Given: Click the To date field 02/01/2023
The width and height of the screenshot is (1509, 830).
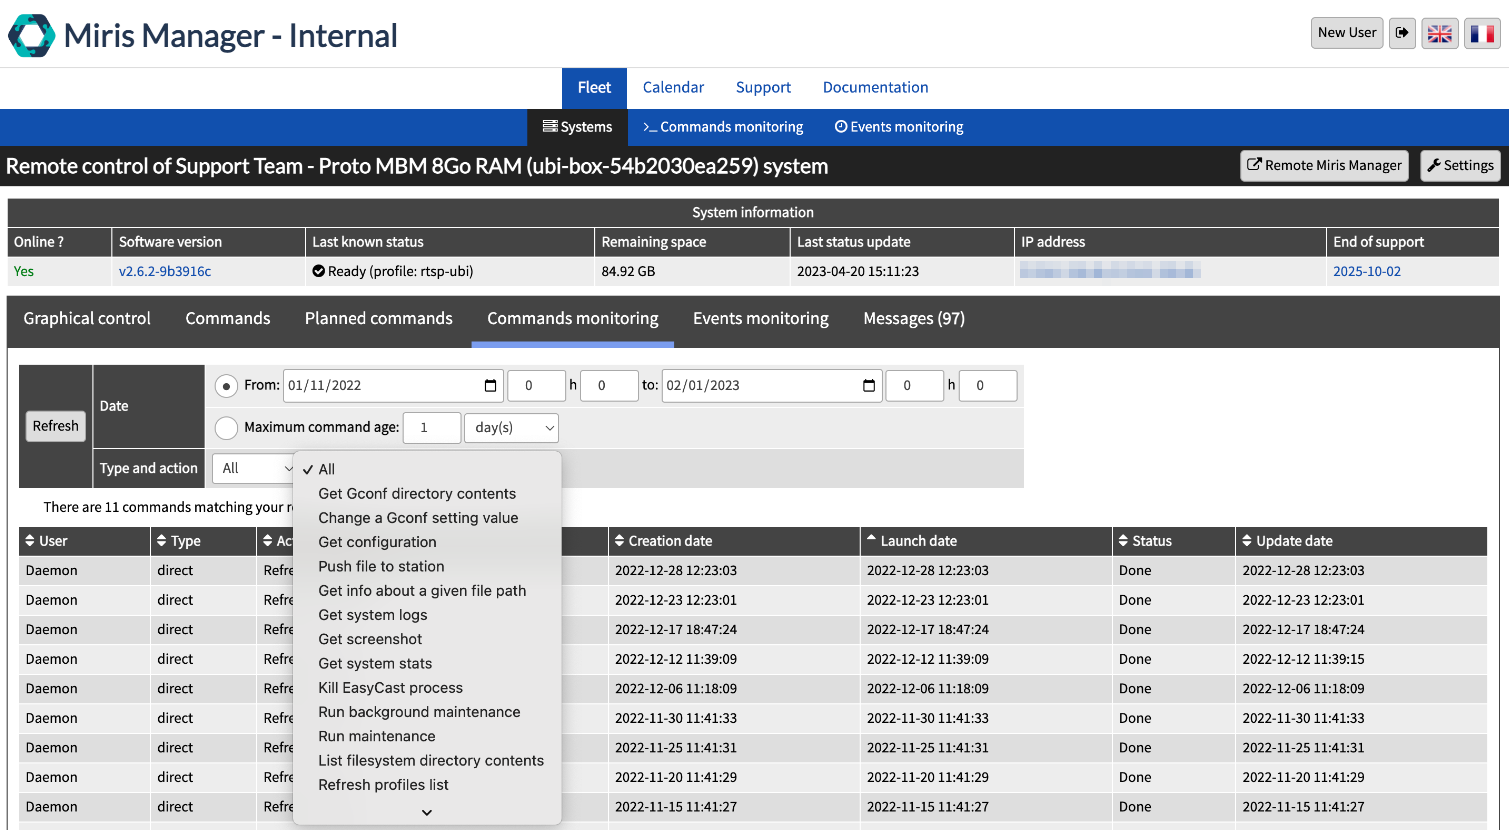Looking at the screenshot, I should 771,386.
